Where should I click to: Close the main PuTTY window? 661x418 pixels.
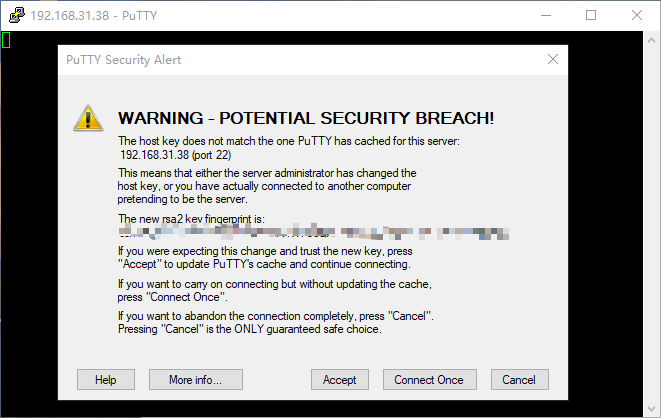coord(636,15)
